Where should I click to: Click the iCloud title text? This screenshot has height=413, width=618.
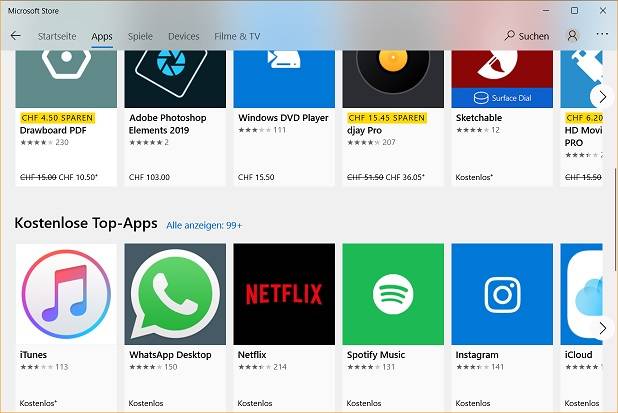(578, 355)
